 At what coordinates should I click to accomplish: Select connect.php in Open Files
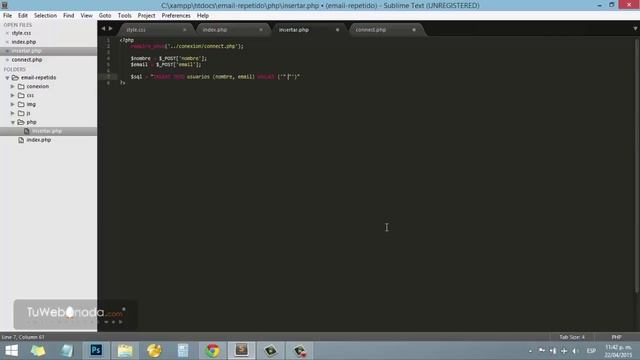27,60
